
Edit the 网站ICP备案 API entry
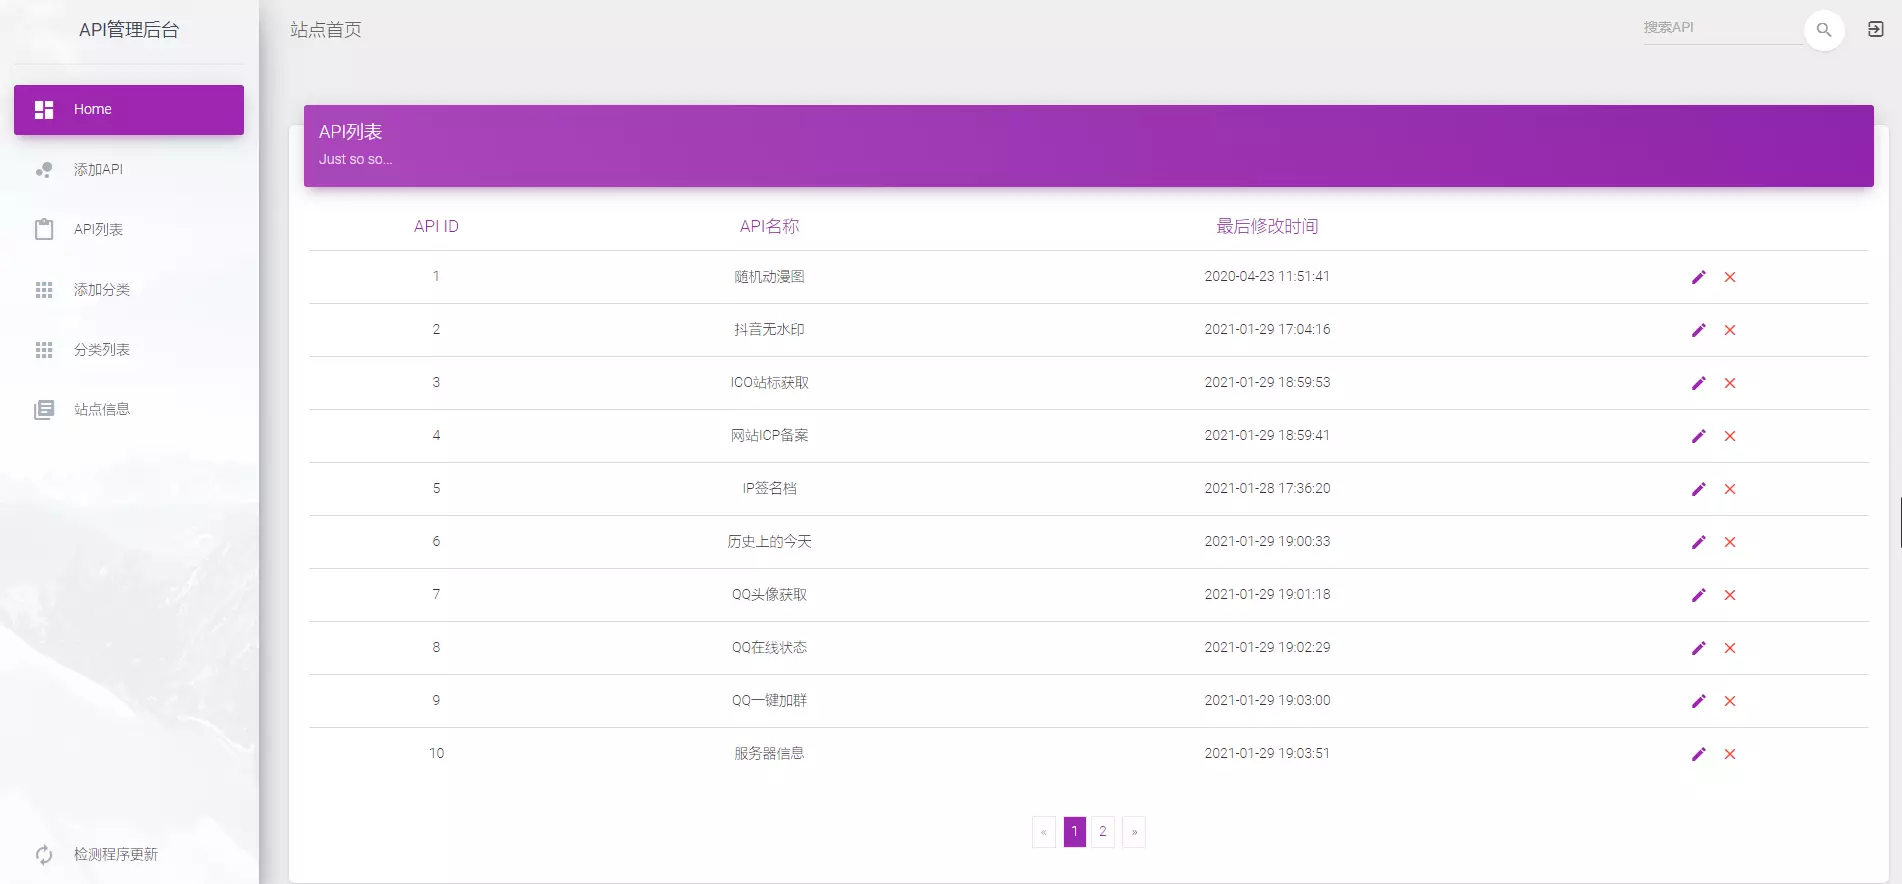(x=1698, y=436)
